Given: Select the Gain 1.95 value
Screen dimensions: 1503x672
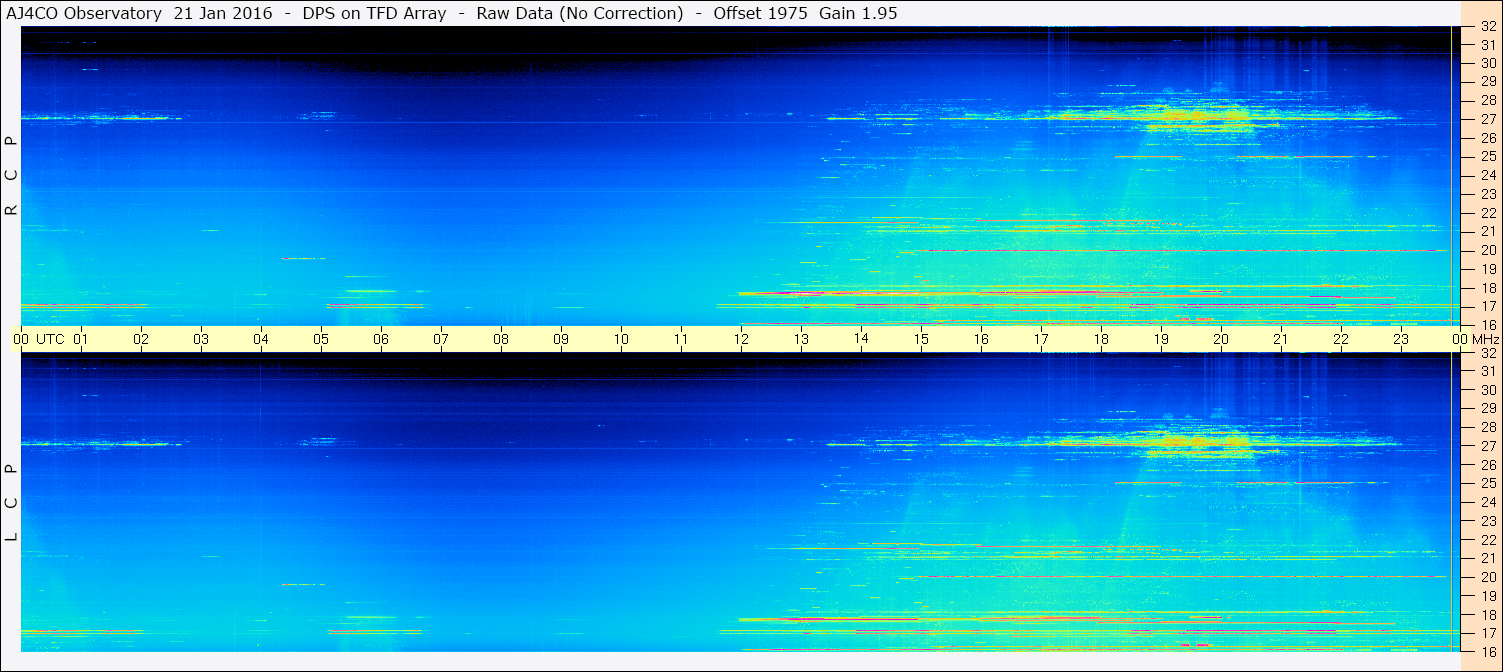Looking at the screenshot, I should tap(858, 13).
